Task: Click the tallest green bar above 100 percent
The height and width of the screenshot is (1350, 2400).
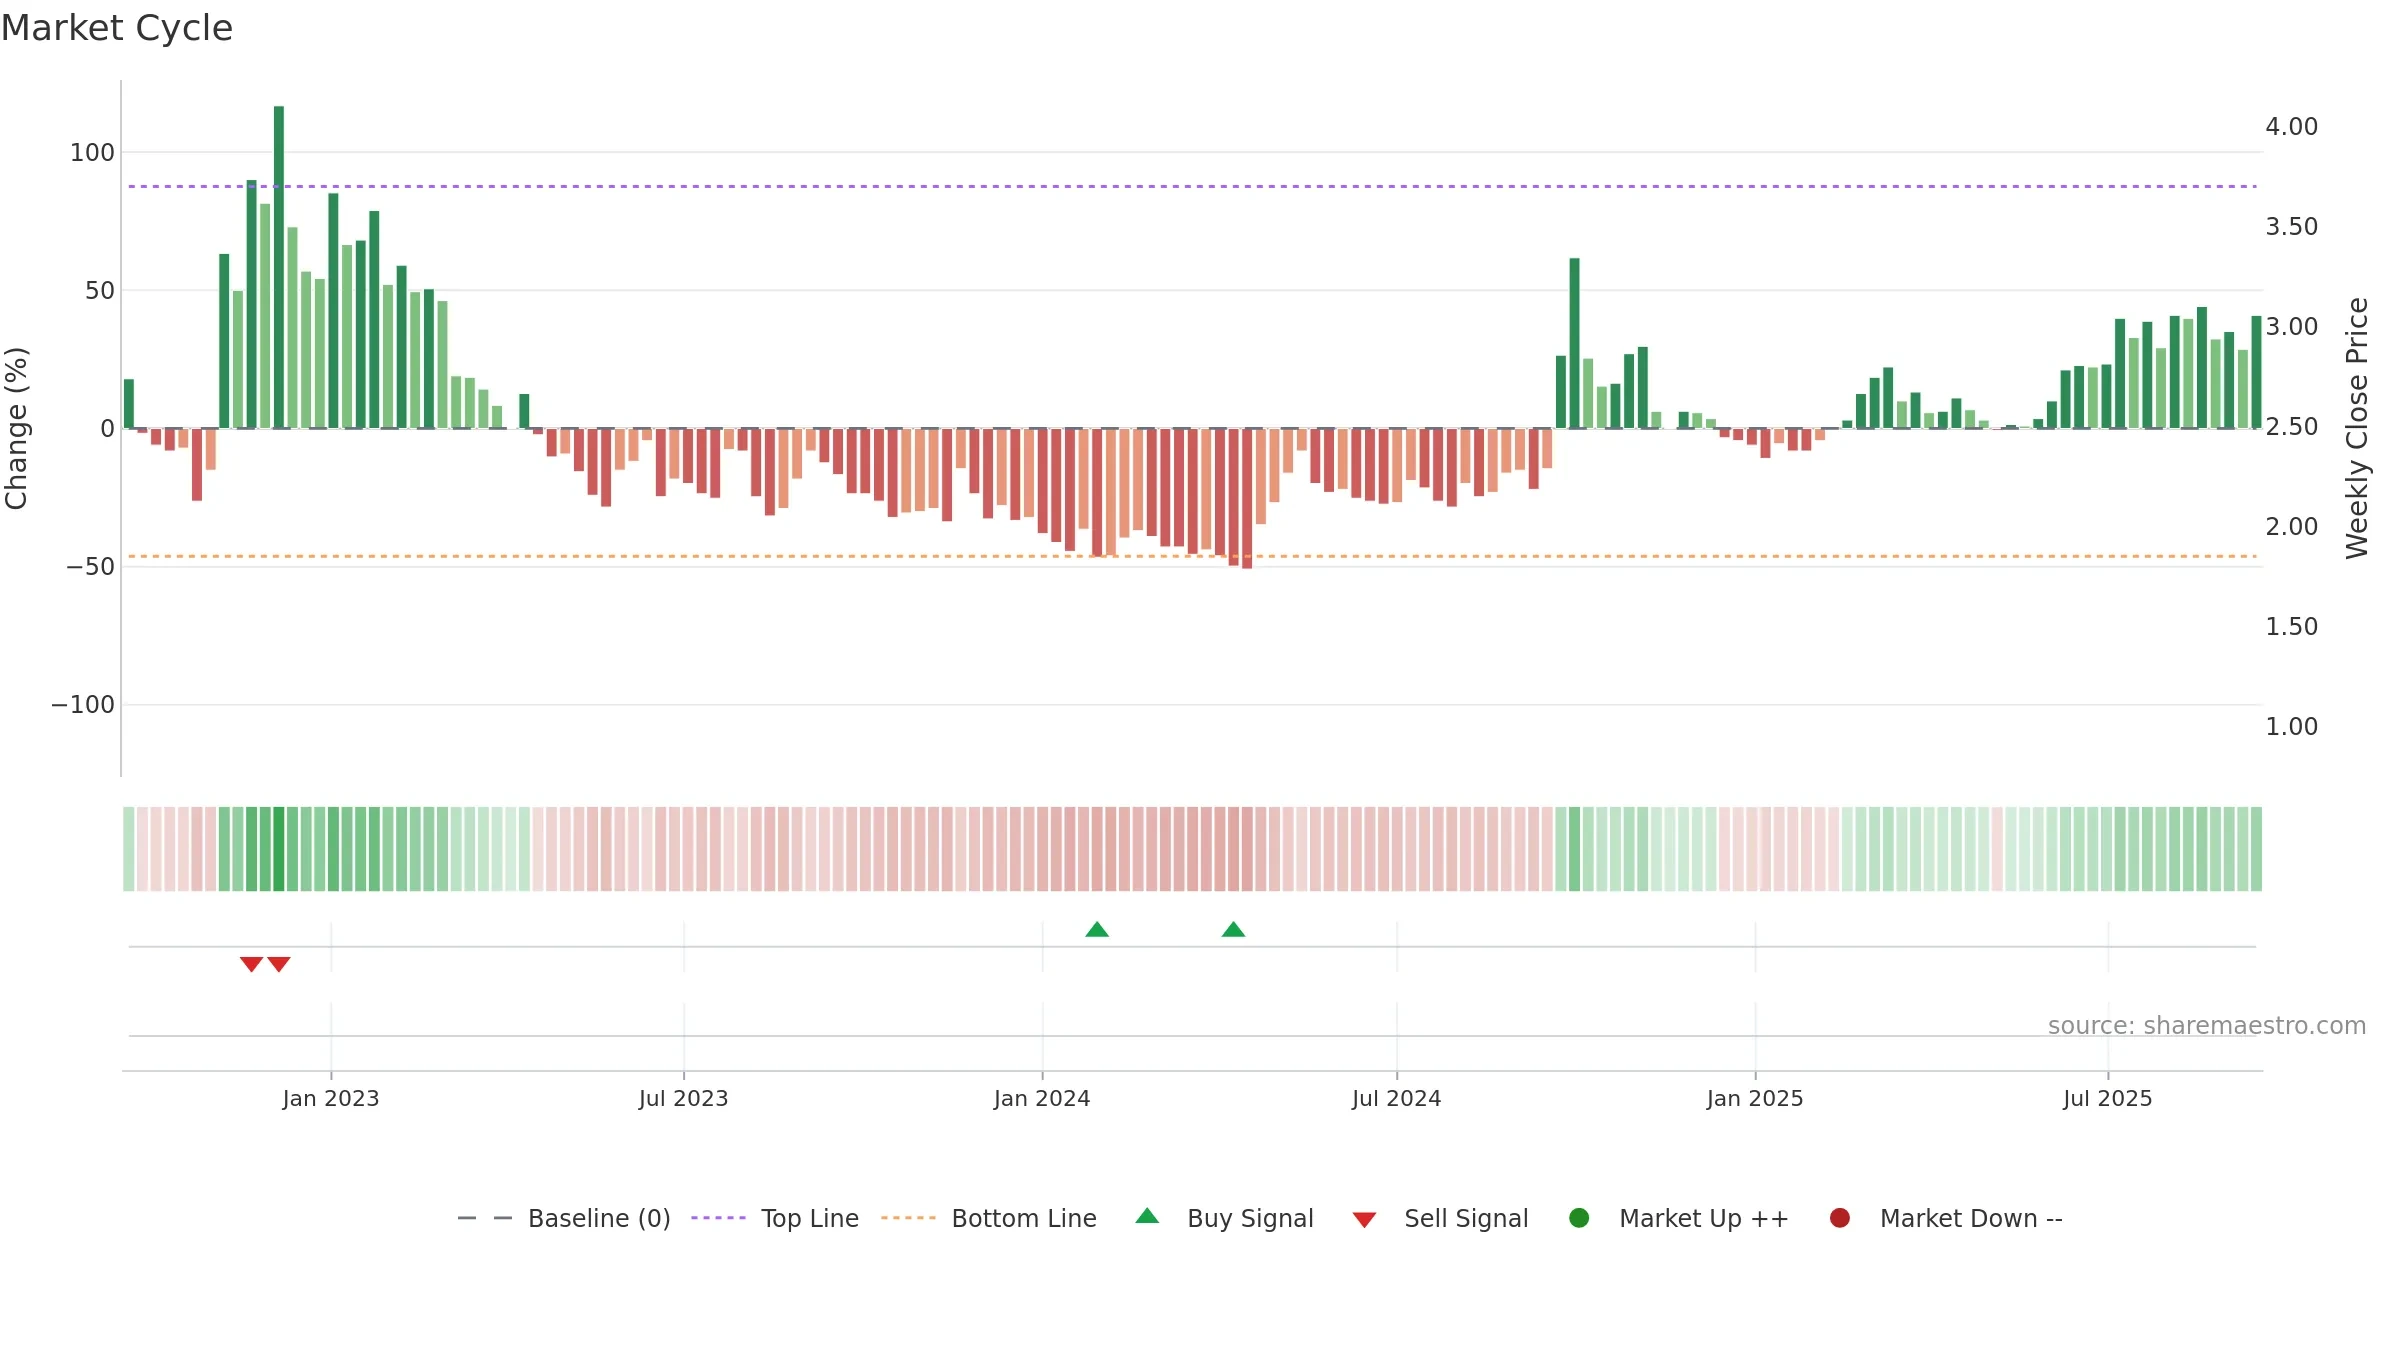Action: [x=279, y=267]
